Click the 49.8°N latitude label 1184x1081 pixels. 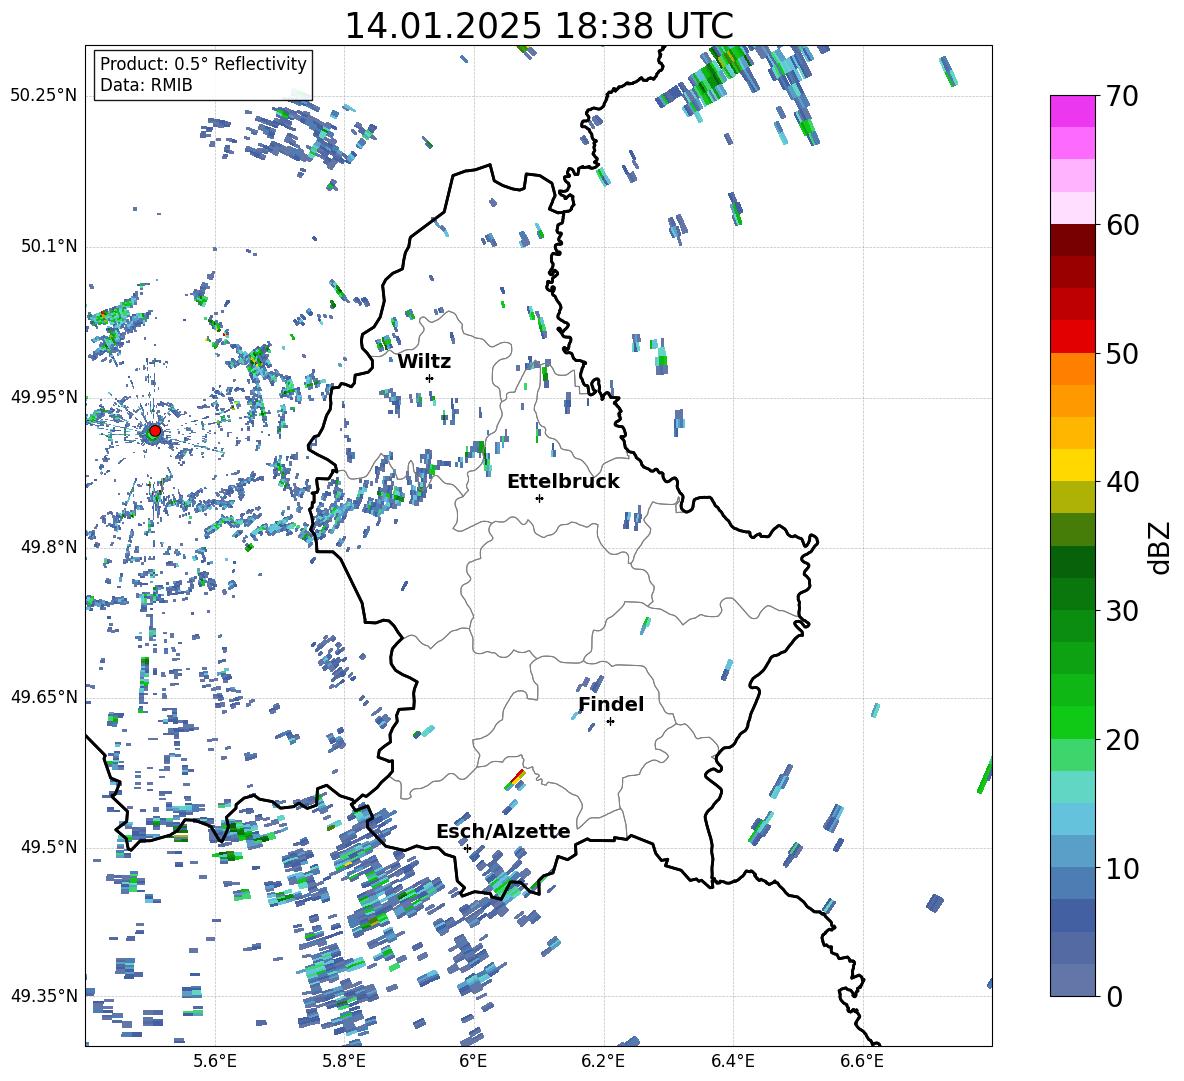coord(49,547)
